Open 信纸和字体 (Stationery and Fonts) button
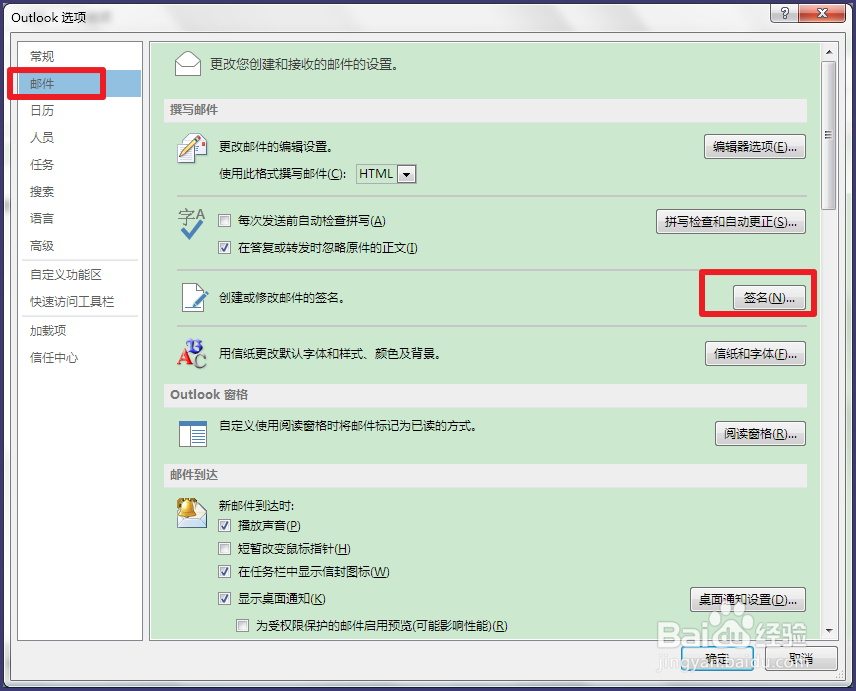This screenshot has height=691, width=856. click(x=755, y=354)
